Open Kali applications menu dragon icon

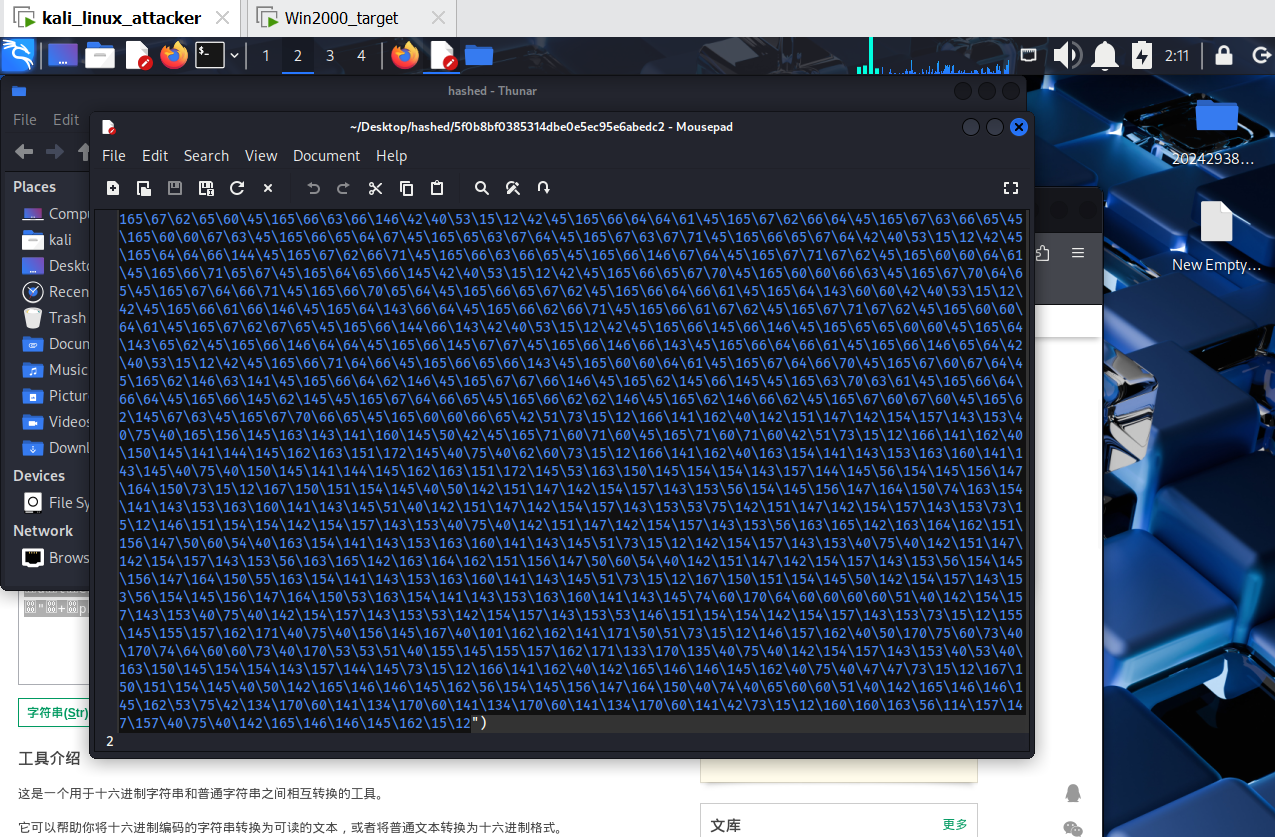pos(18,55)
